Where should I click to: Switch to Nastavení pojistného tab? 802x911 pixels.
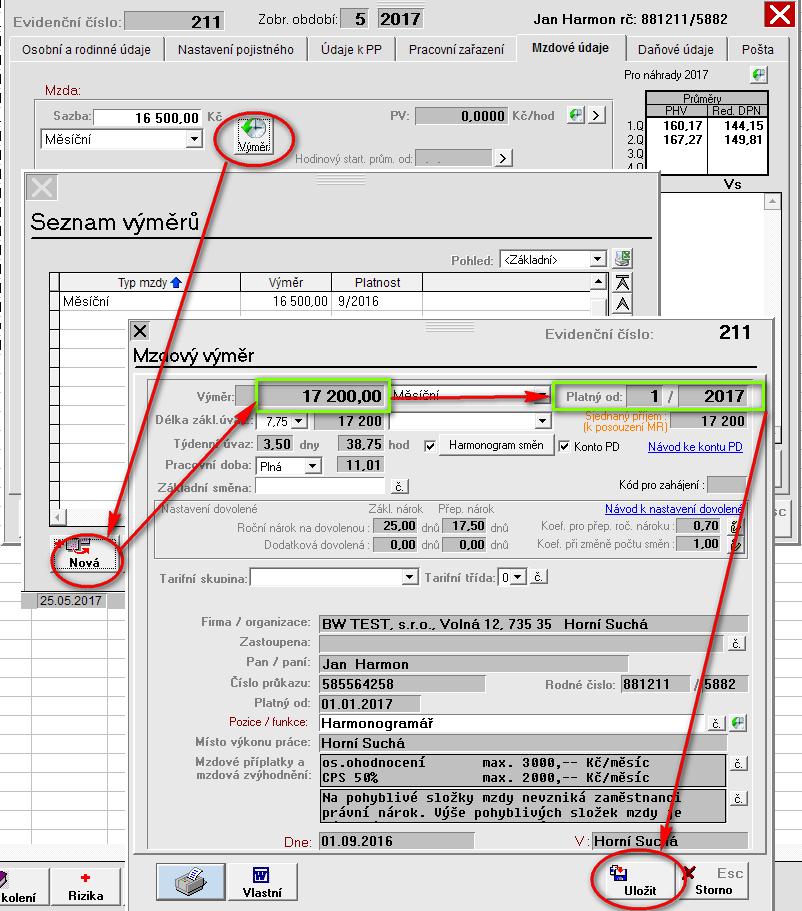coord(235,49)
